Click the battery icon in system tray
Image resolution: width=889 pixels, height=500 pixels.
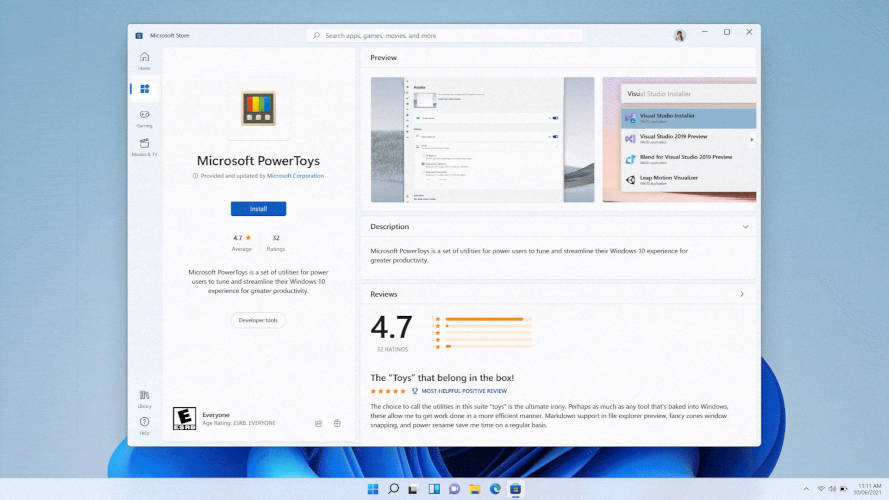tap(844, 489)
